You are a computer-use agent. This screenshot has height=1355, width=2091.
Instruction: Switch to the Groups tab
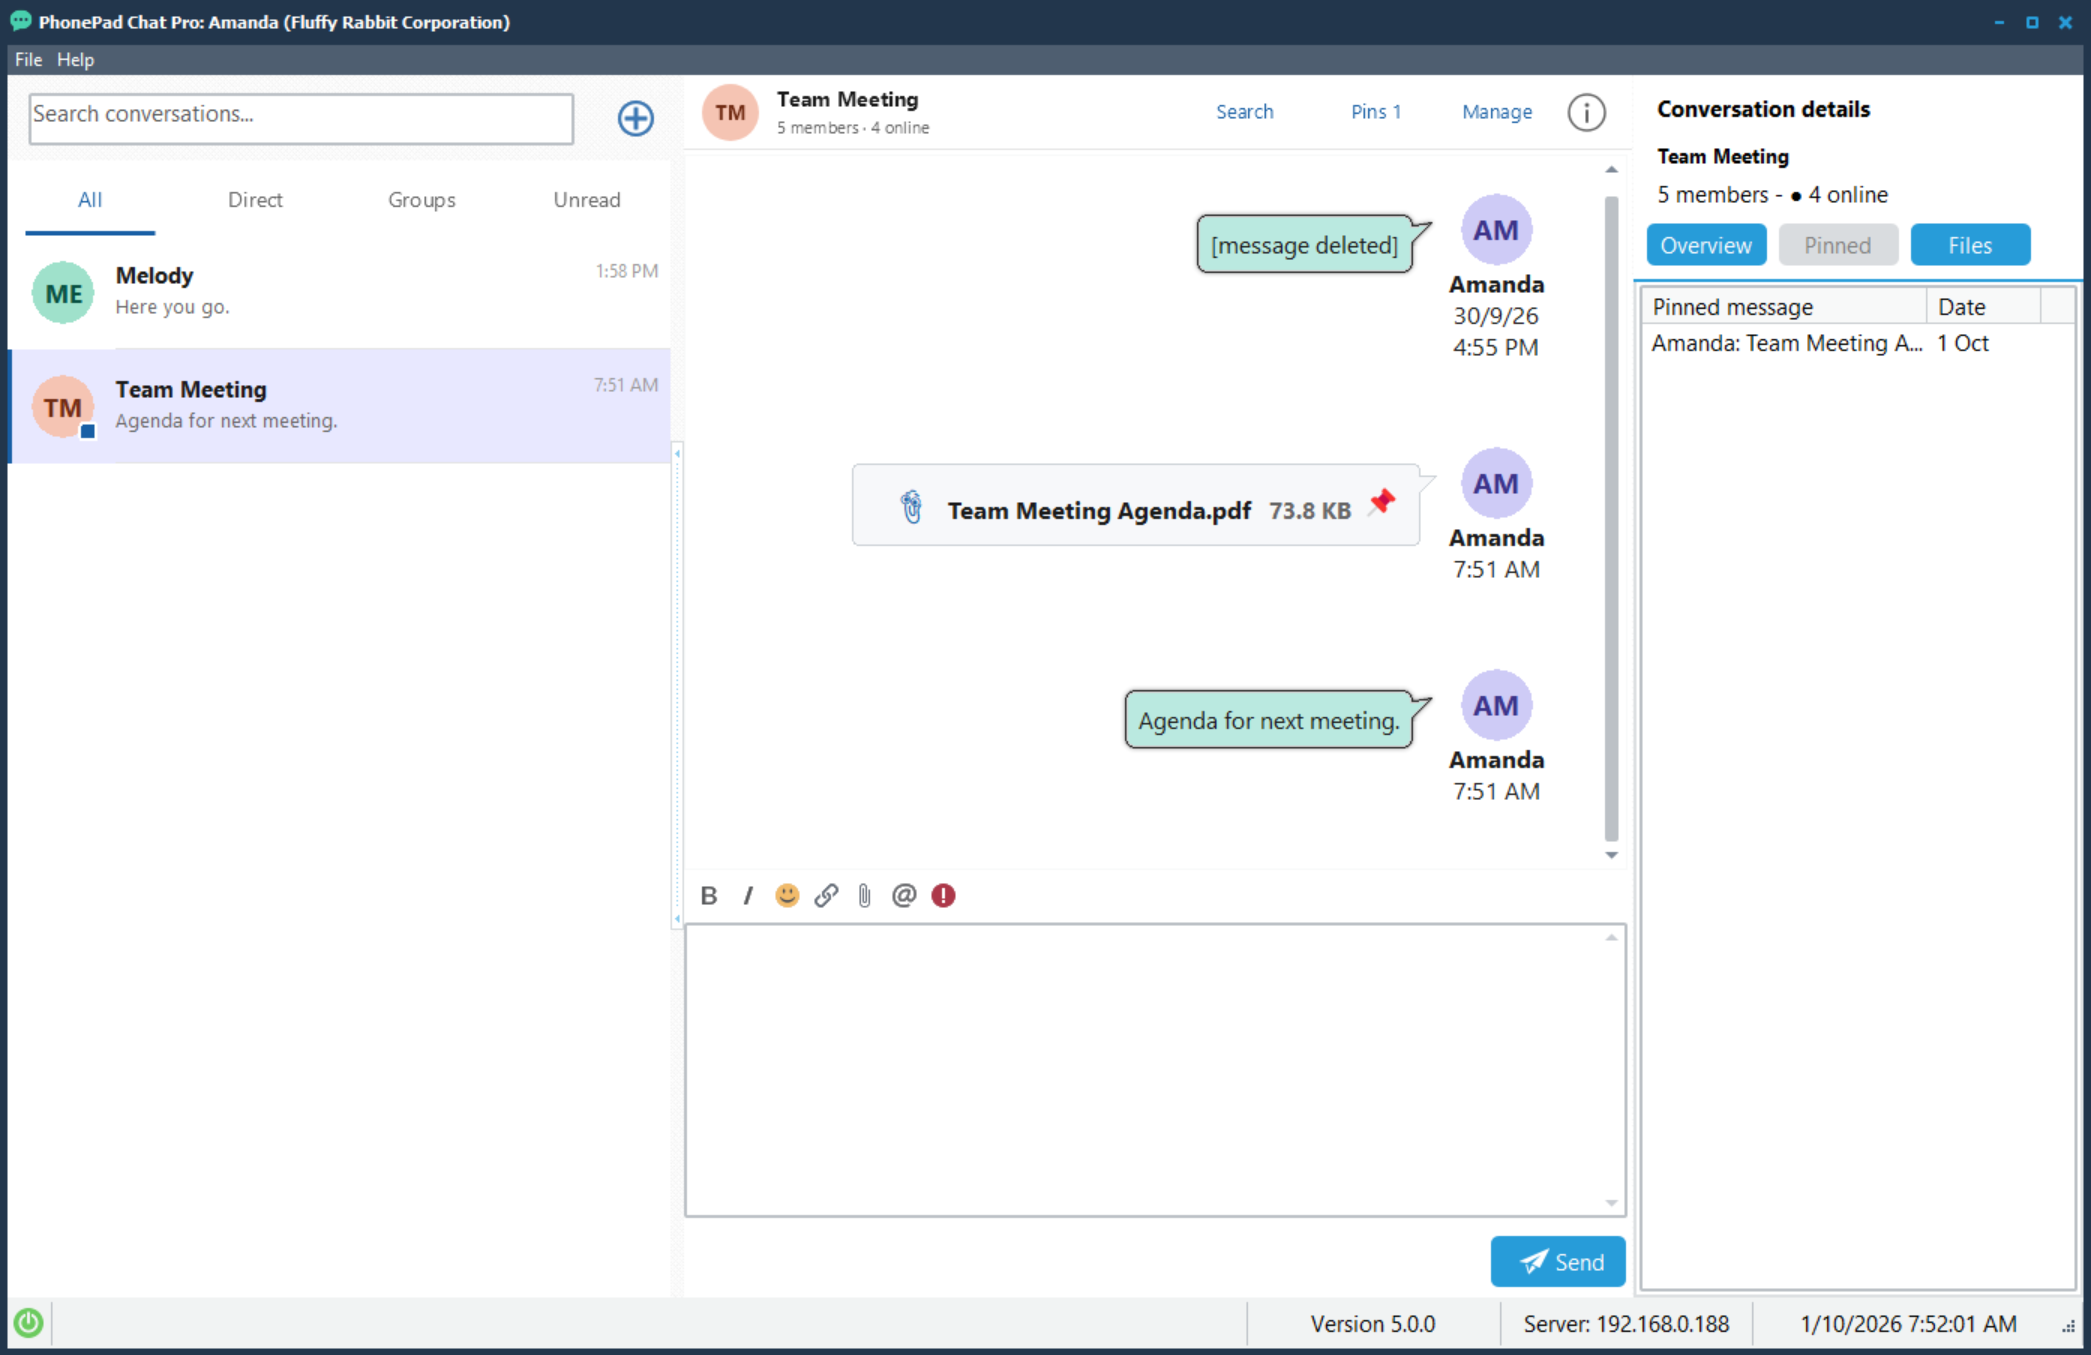pos(421,199)
